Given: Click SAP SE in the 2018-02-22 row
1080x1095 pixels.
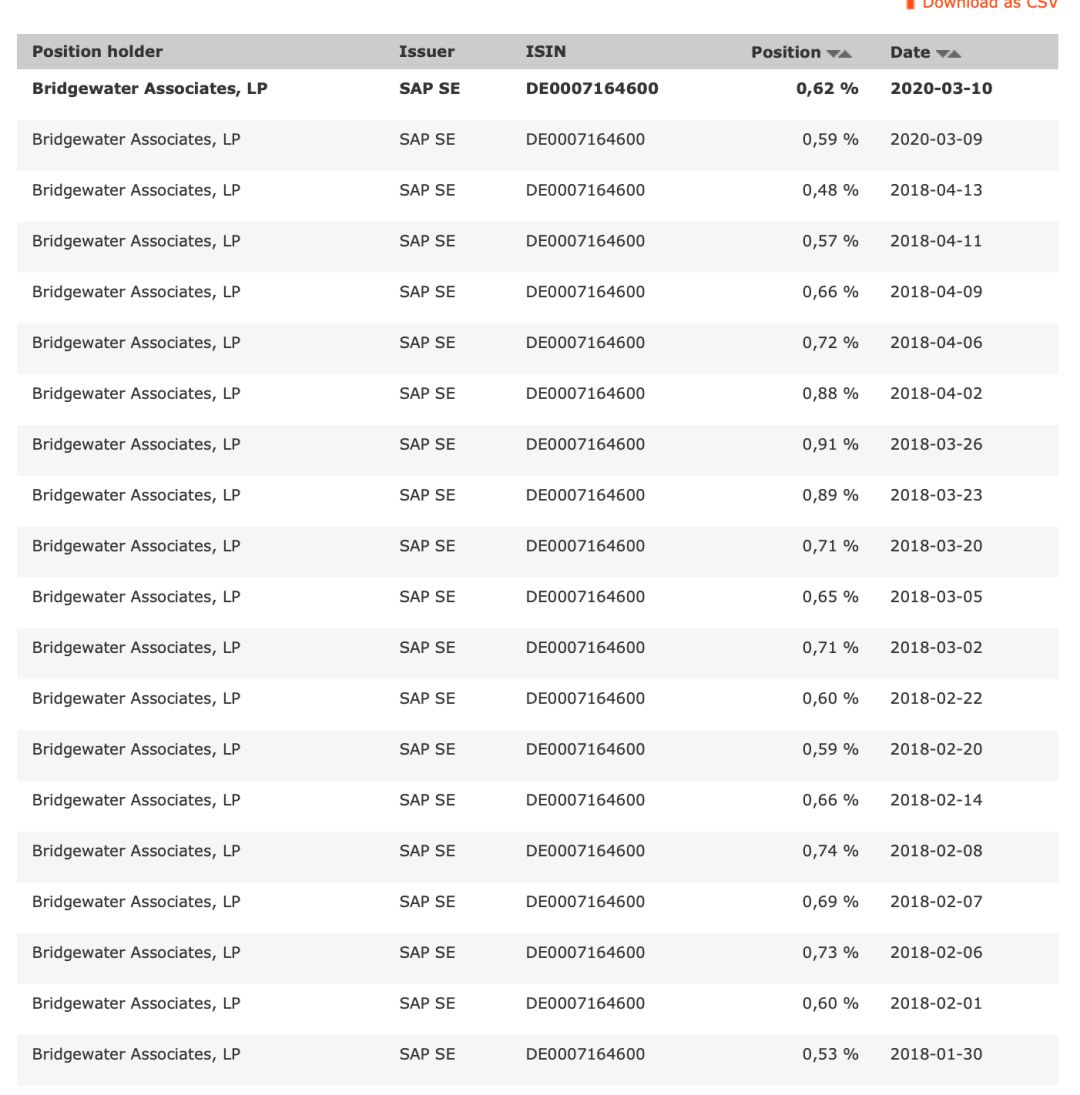Looking at the screenshot, I should point(427,698).
